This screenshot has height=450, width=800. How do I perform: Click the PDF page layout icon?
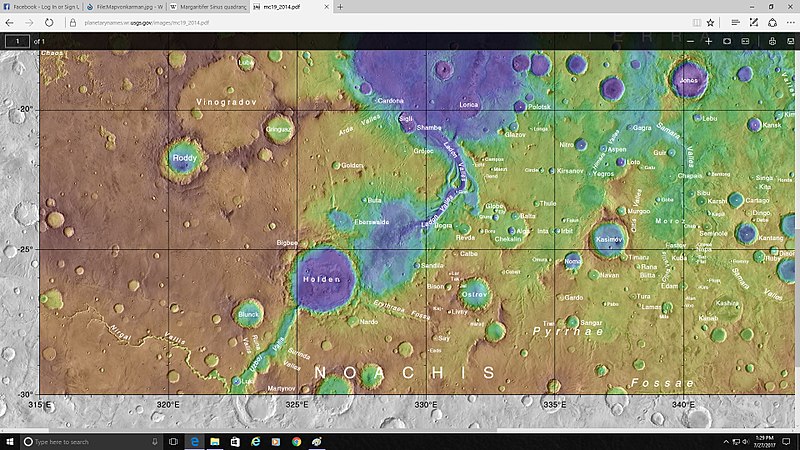(745, 41)
